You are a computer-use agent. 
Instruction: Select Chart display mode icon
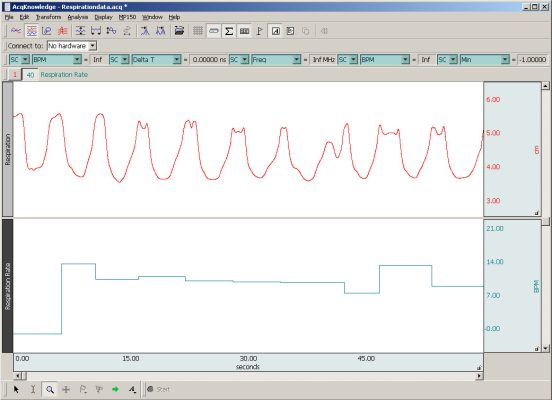tap(32, 31)
